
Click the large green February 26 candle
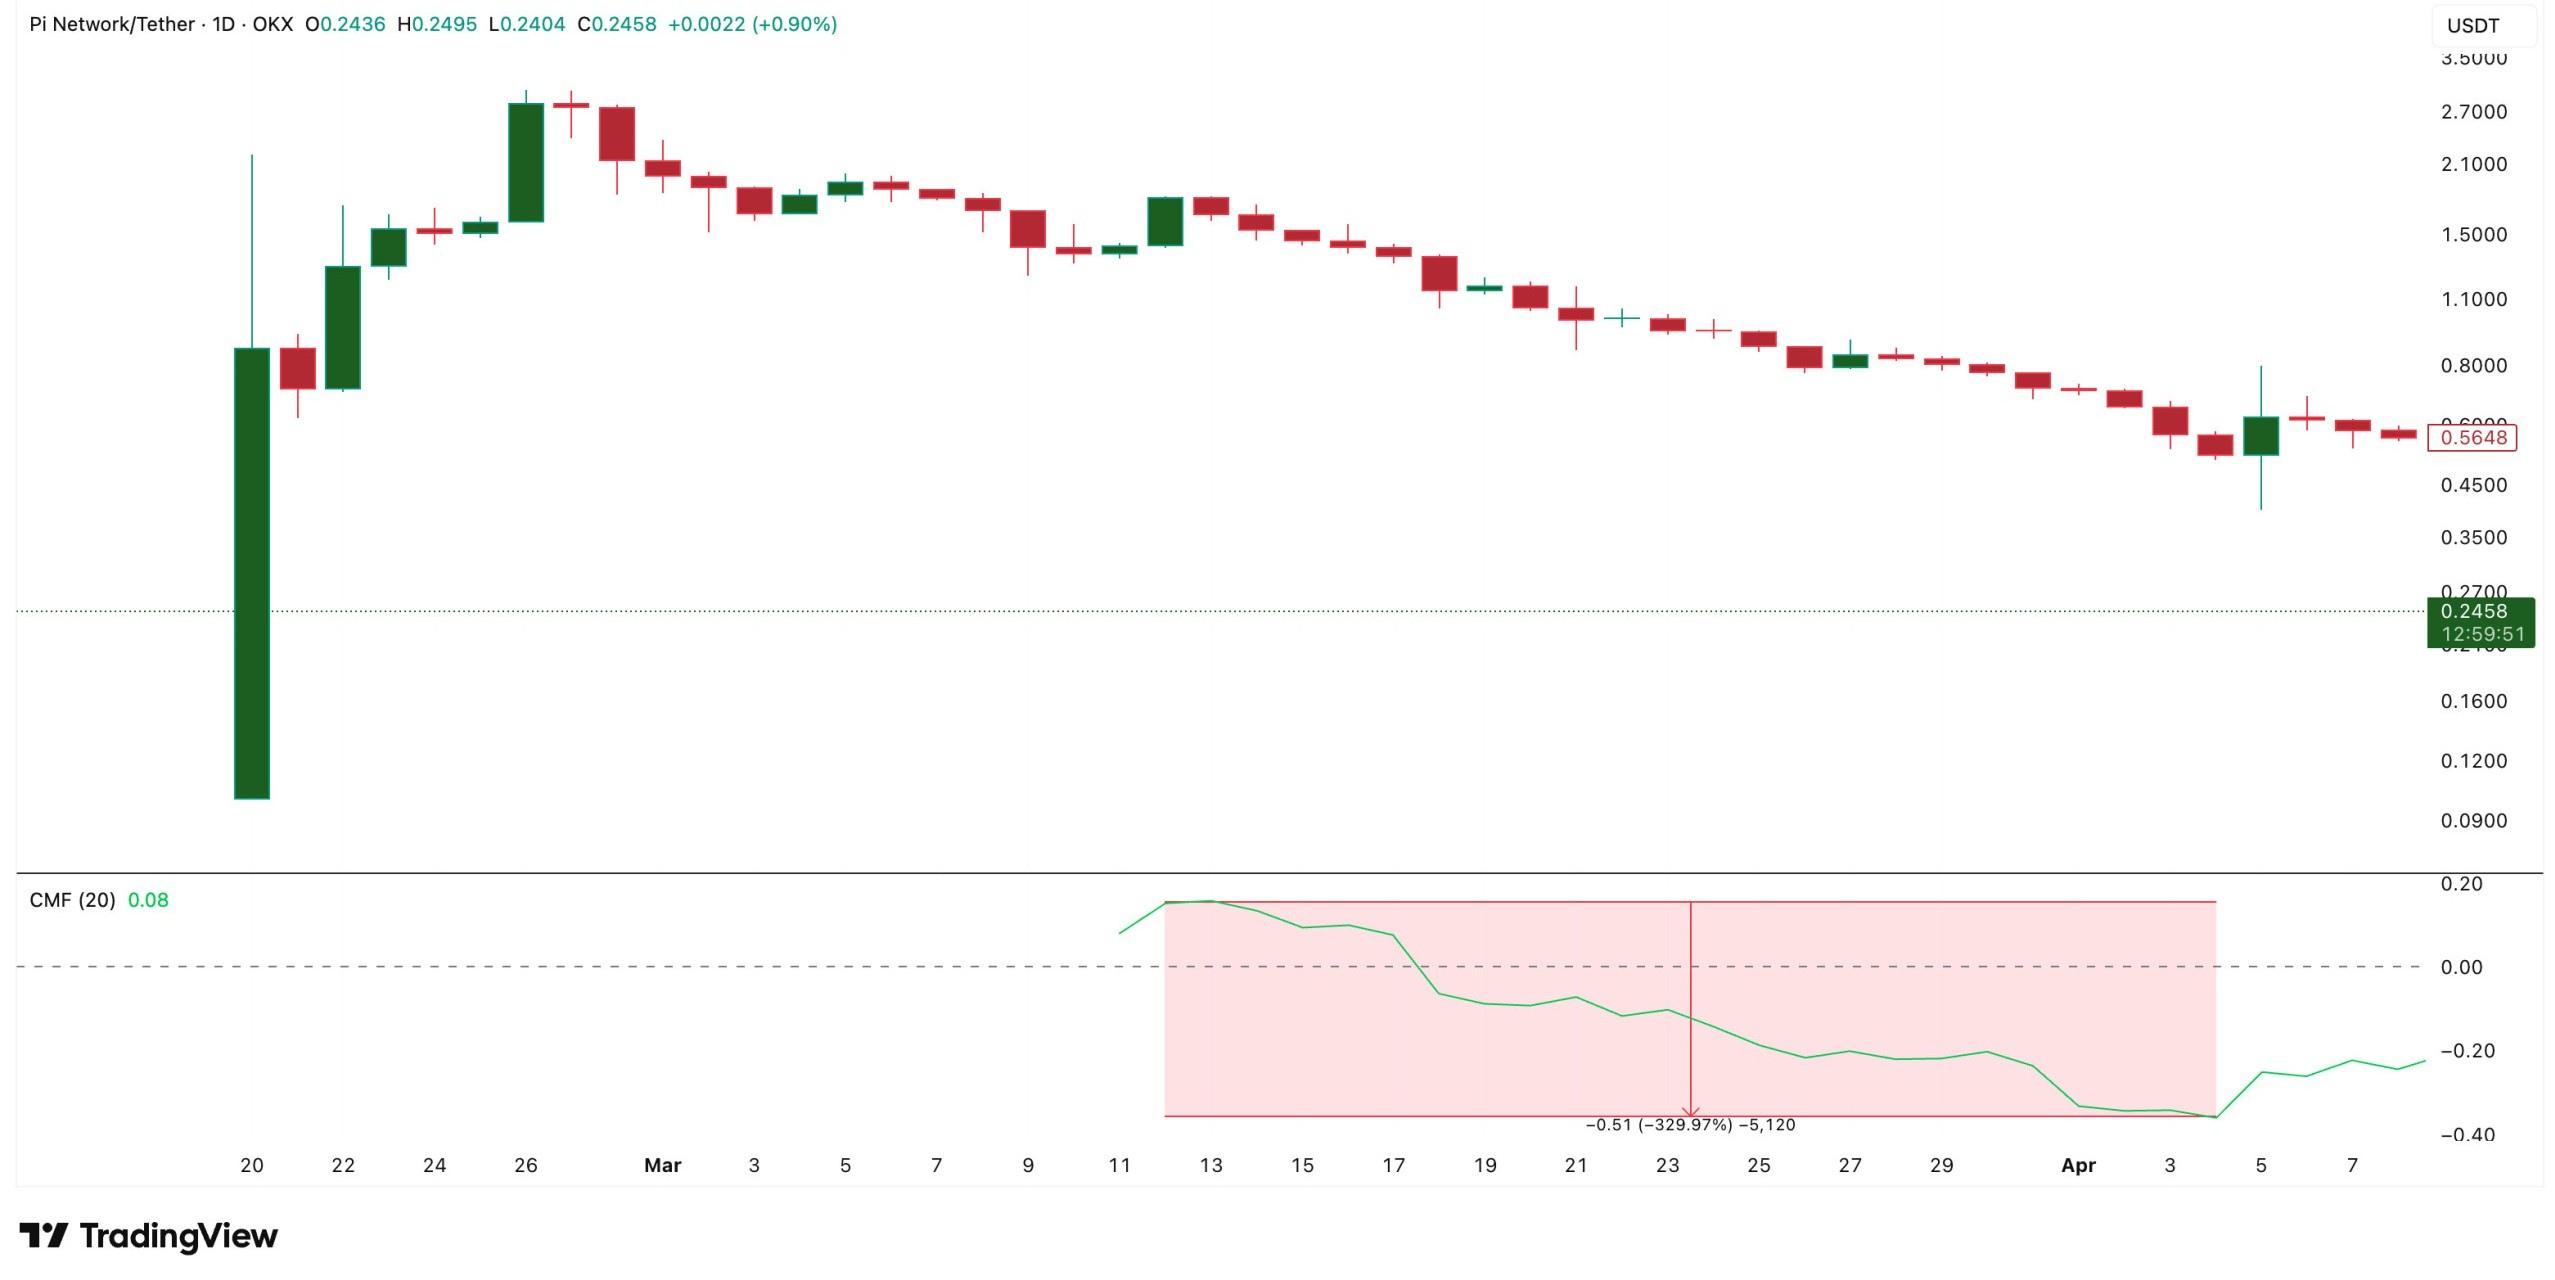coord(526,162)
